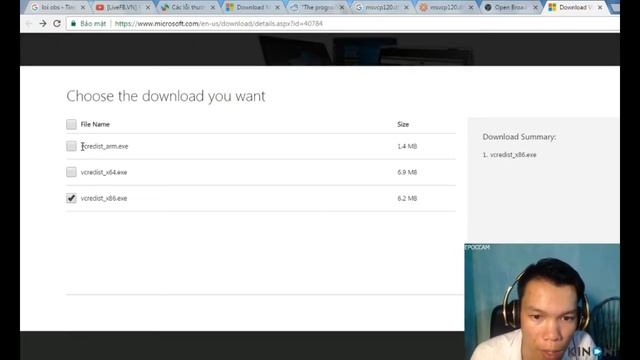The image size is (640, 360).
Task: Click the 'vcredist_arm.exe' file name
Action: coord(104,146)
